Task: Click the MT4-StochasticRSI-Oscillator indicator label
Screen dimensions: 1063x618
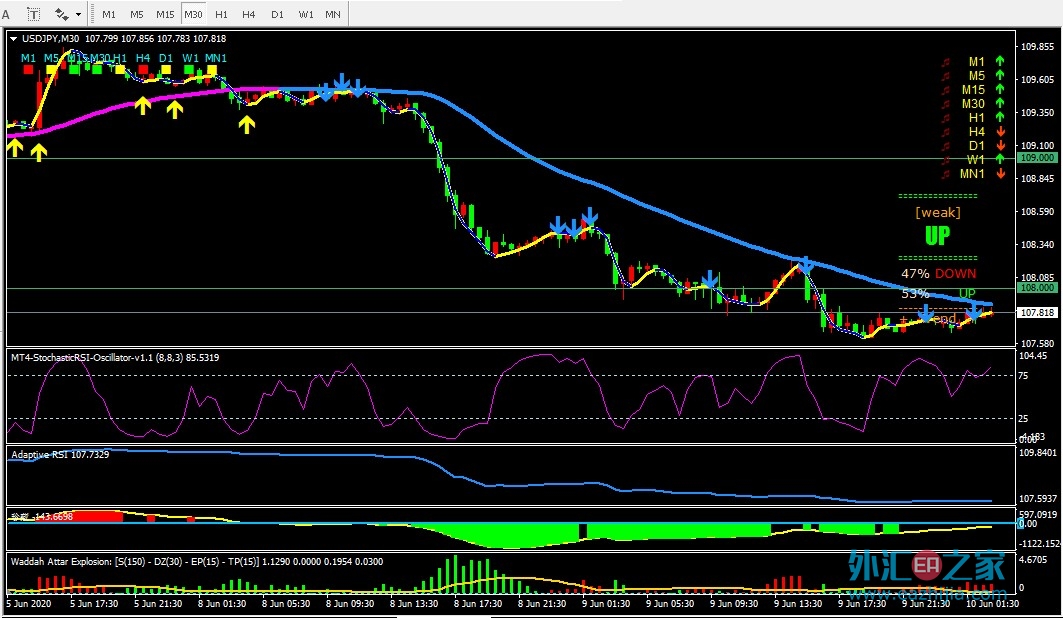Action: (x=115, y=357)
